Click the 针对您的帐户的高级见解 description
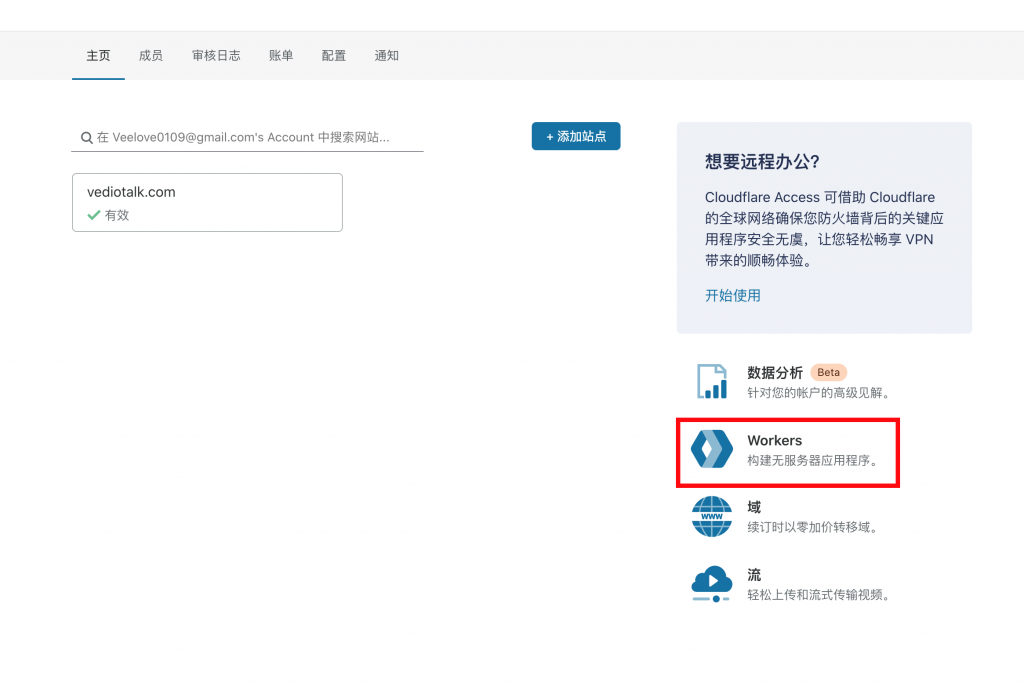 click(820, 393)
